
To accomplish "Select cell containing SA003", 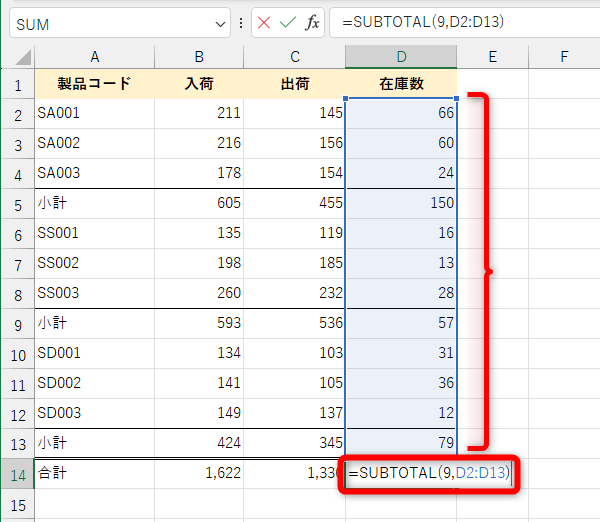I will coord(95,173).
